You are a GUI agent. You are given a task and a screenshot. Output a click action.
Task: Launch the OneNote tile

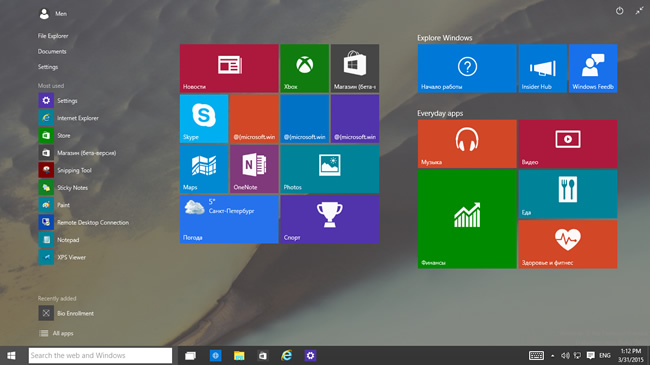[x=254, y=169]
